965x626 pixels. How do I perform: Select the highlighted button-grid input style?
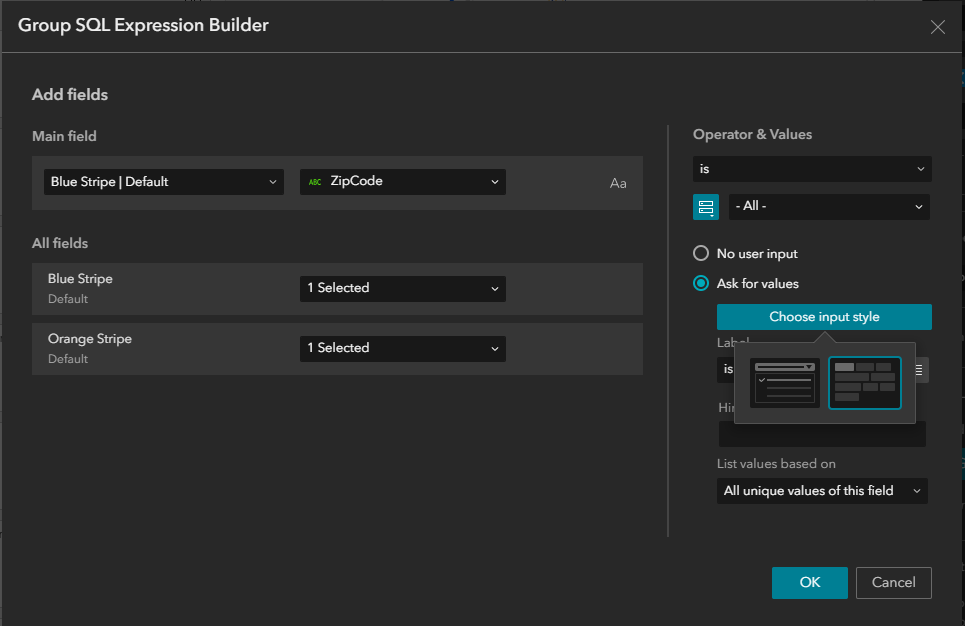(x=864, y=382)
